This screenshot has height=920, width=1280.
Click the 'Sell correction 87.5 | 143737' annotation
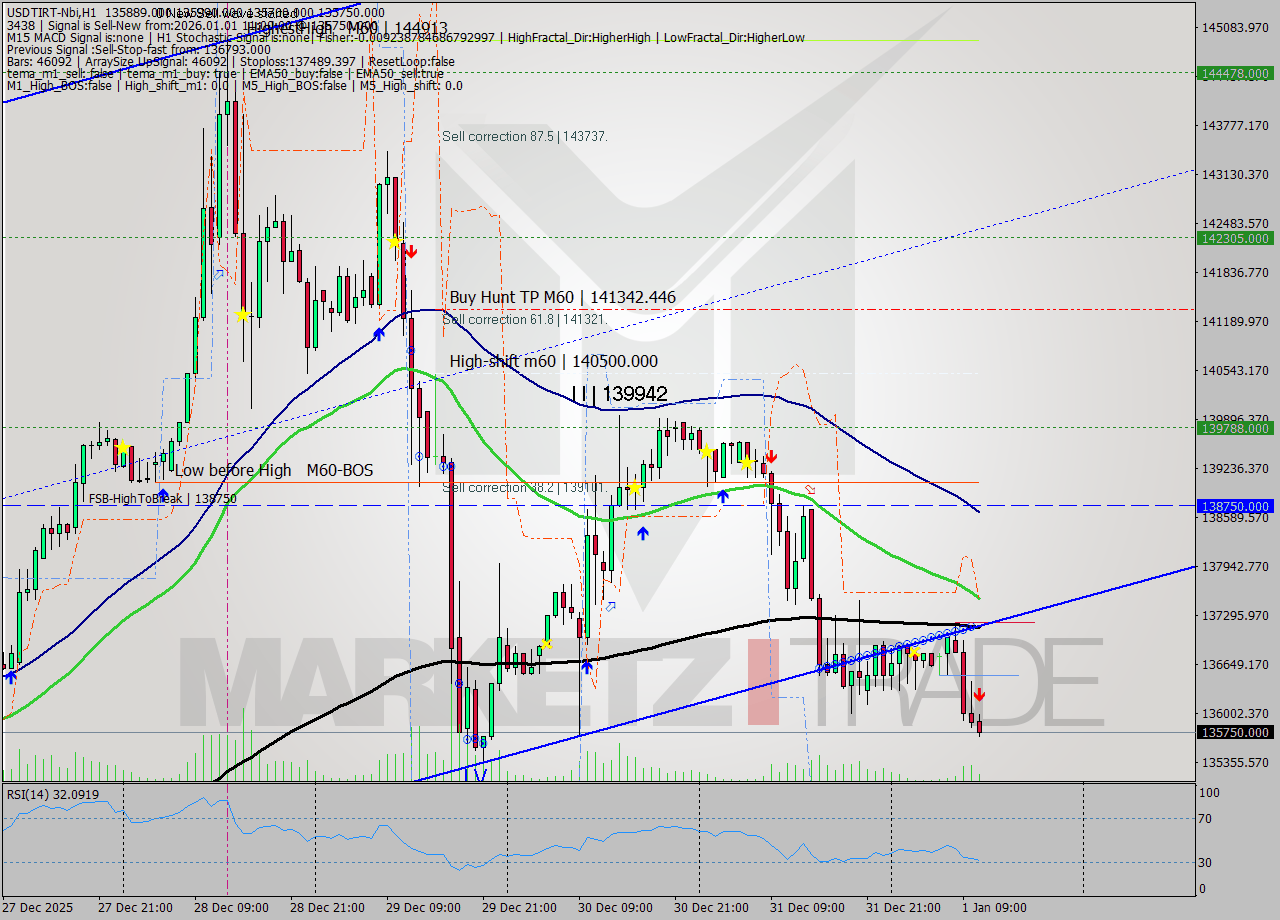tap(525, 137)
